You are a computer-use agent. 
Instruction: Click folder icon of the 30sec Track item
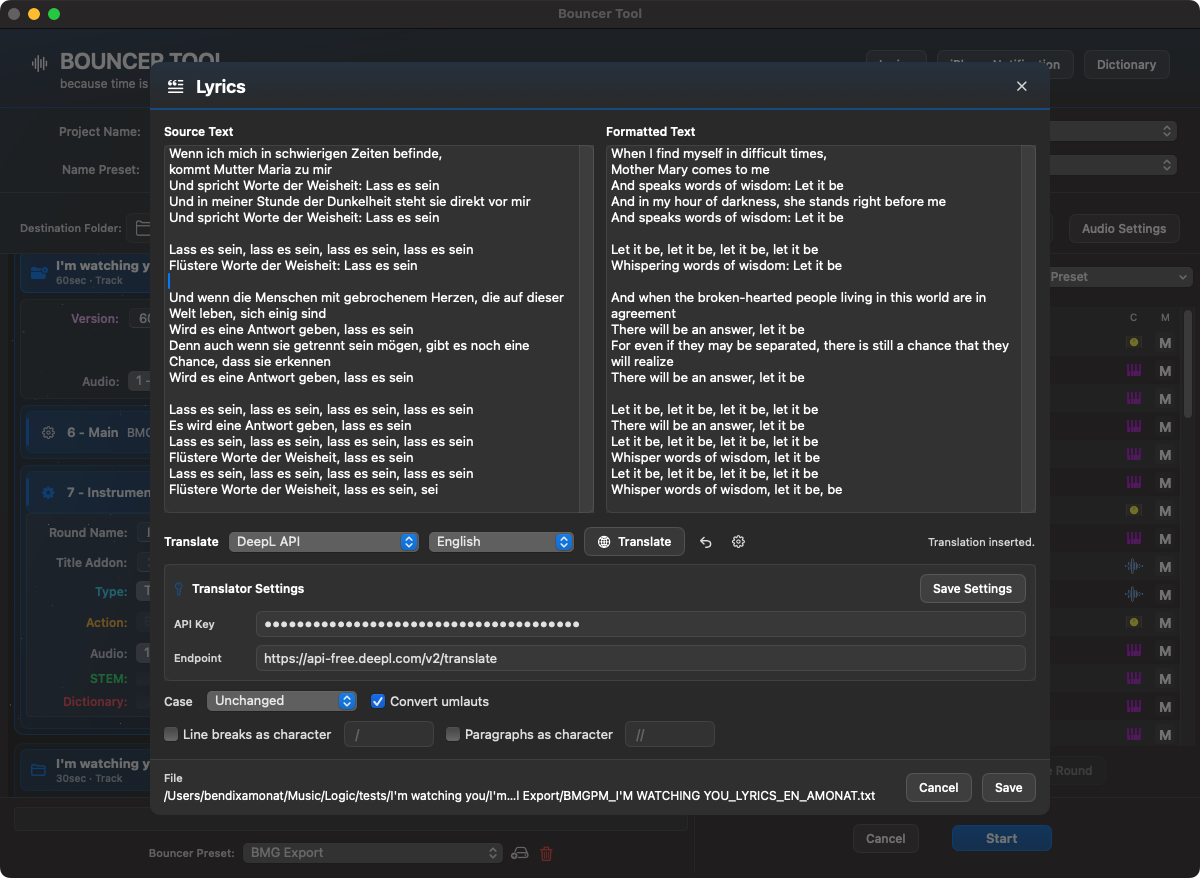pyautogui.click(x=39, y=770)
